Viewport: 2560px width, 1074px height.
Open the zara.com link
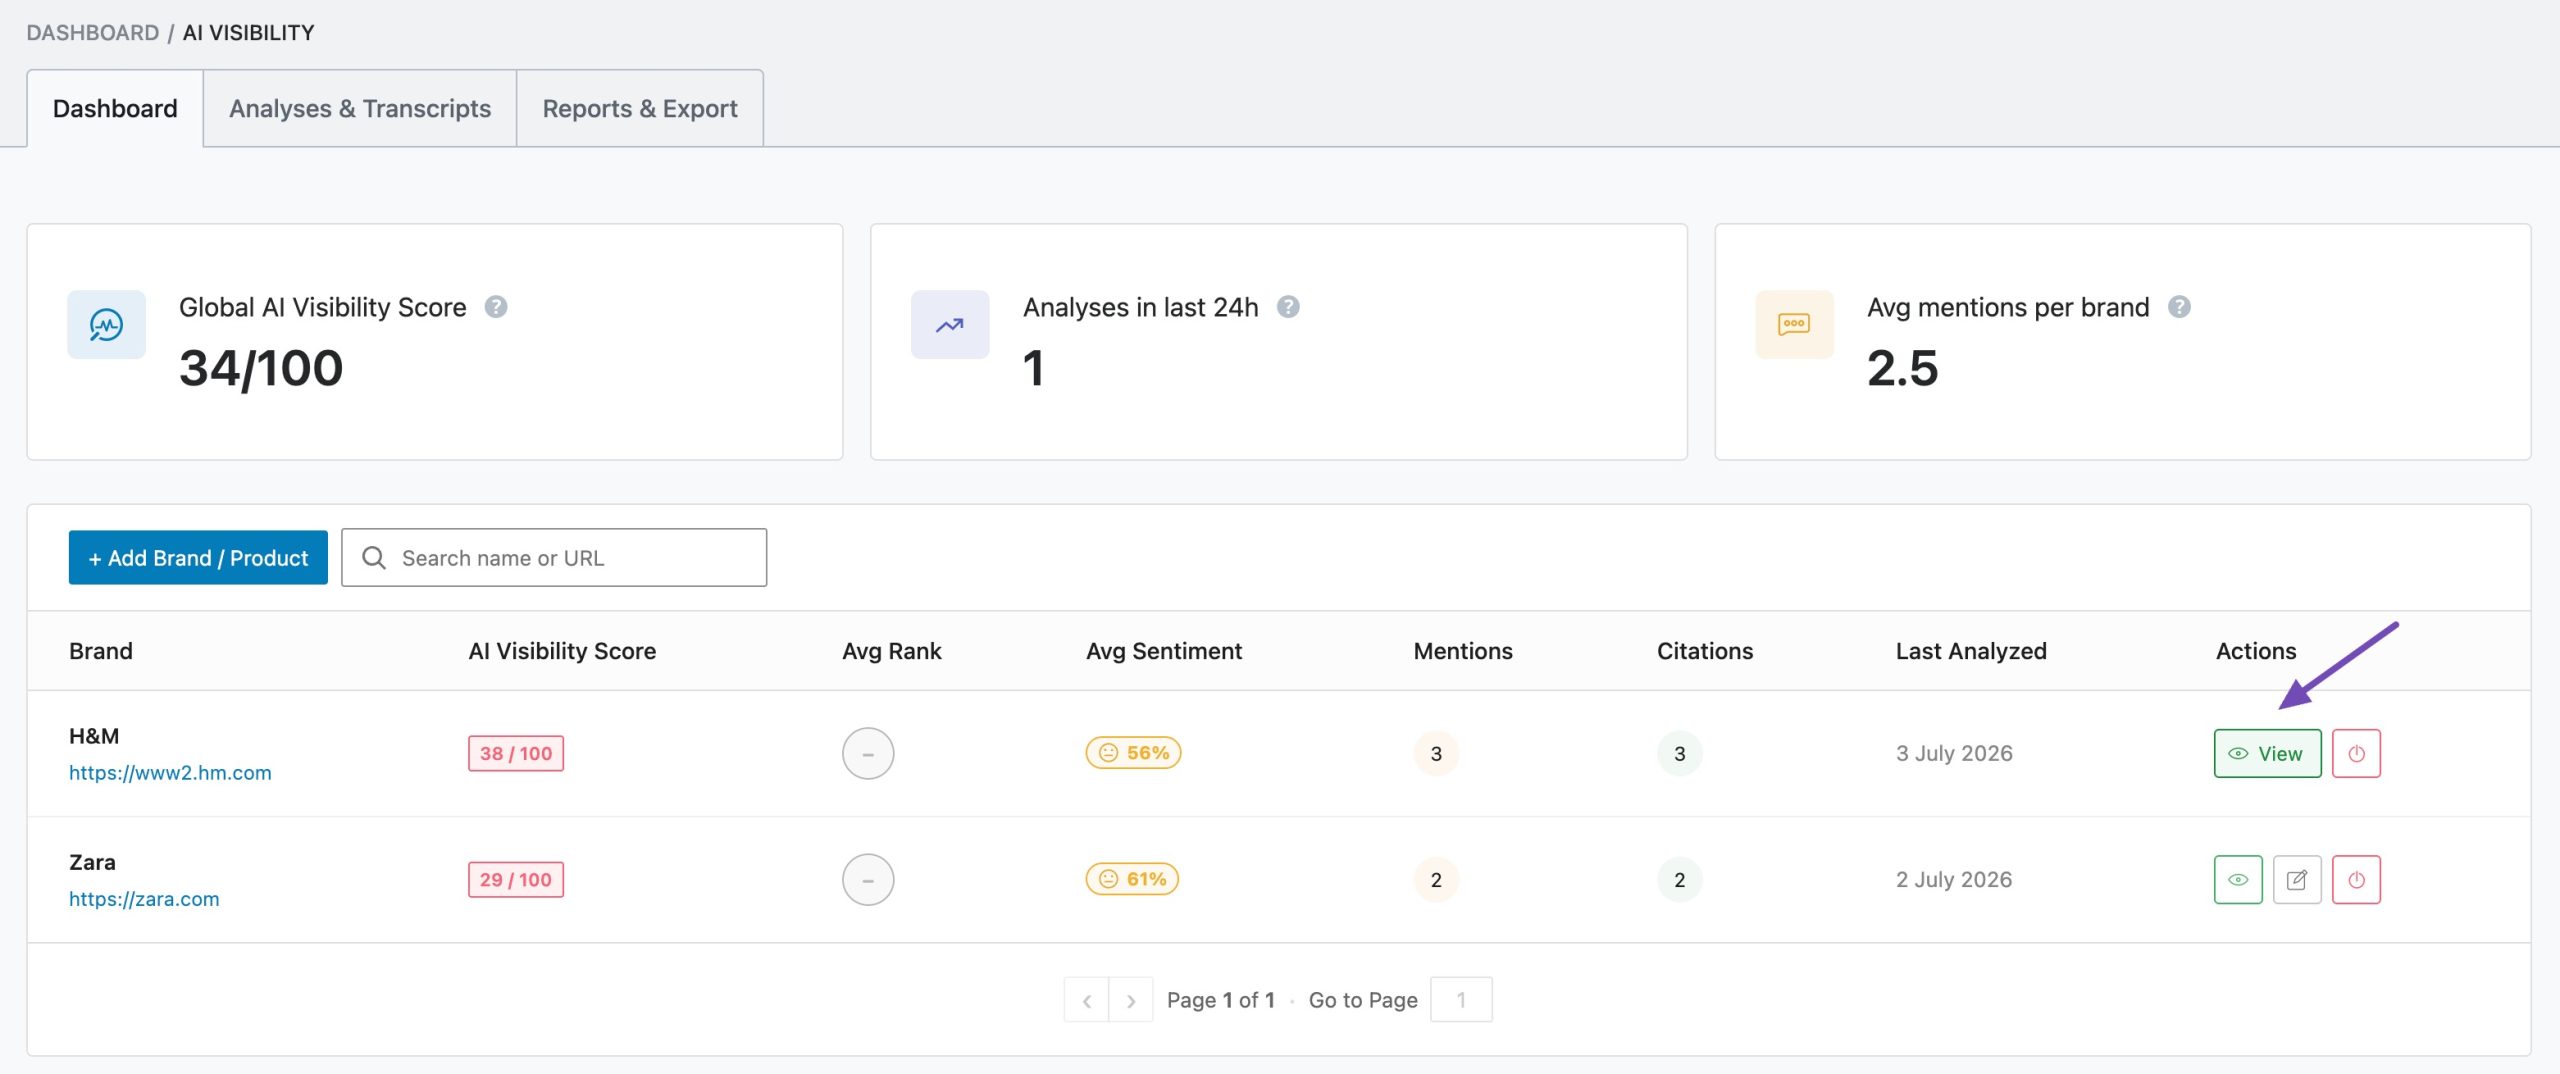pos(144,898)
